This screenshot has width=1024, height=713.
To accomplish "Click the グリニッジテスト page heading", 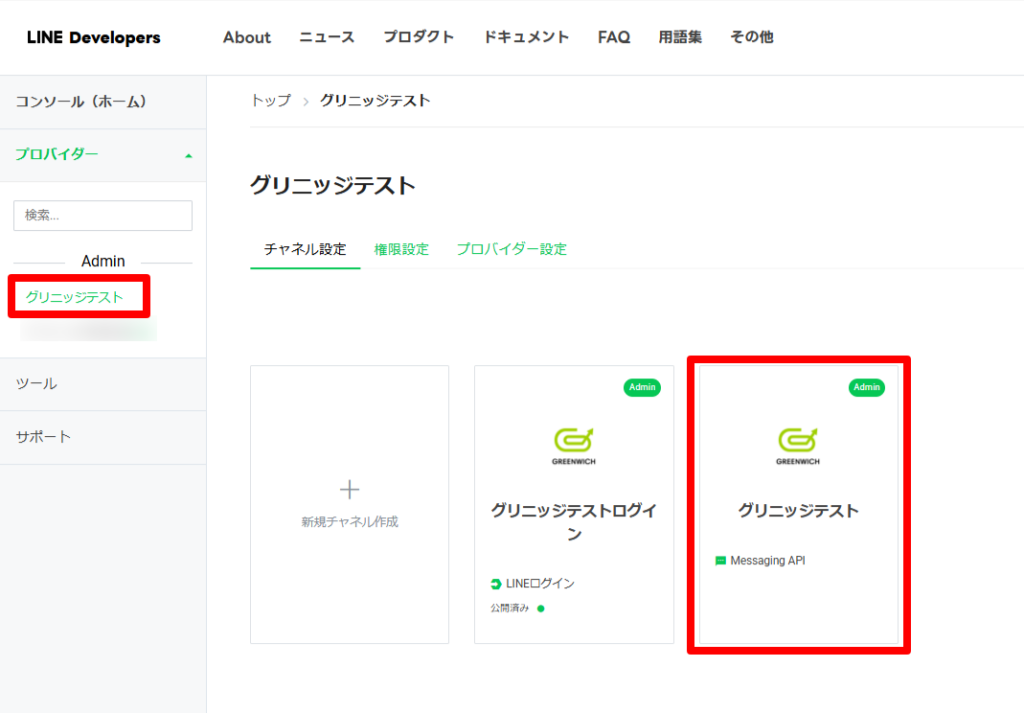I will [x=333, y=185].
